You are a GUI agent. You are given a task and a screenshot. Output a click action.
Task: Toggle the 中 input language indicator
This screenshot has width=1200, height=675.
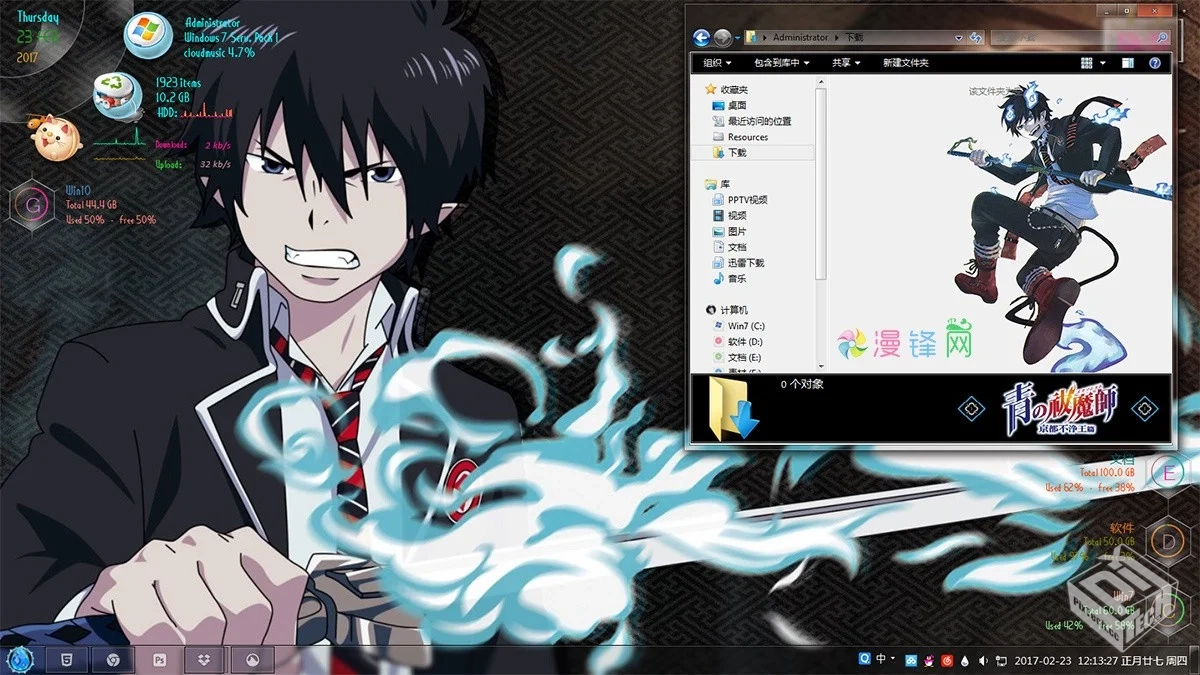(881, 660)
